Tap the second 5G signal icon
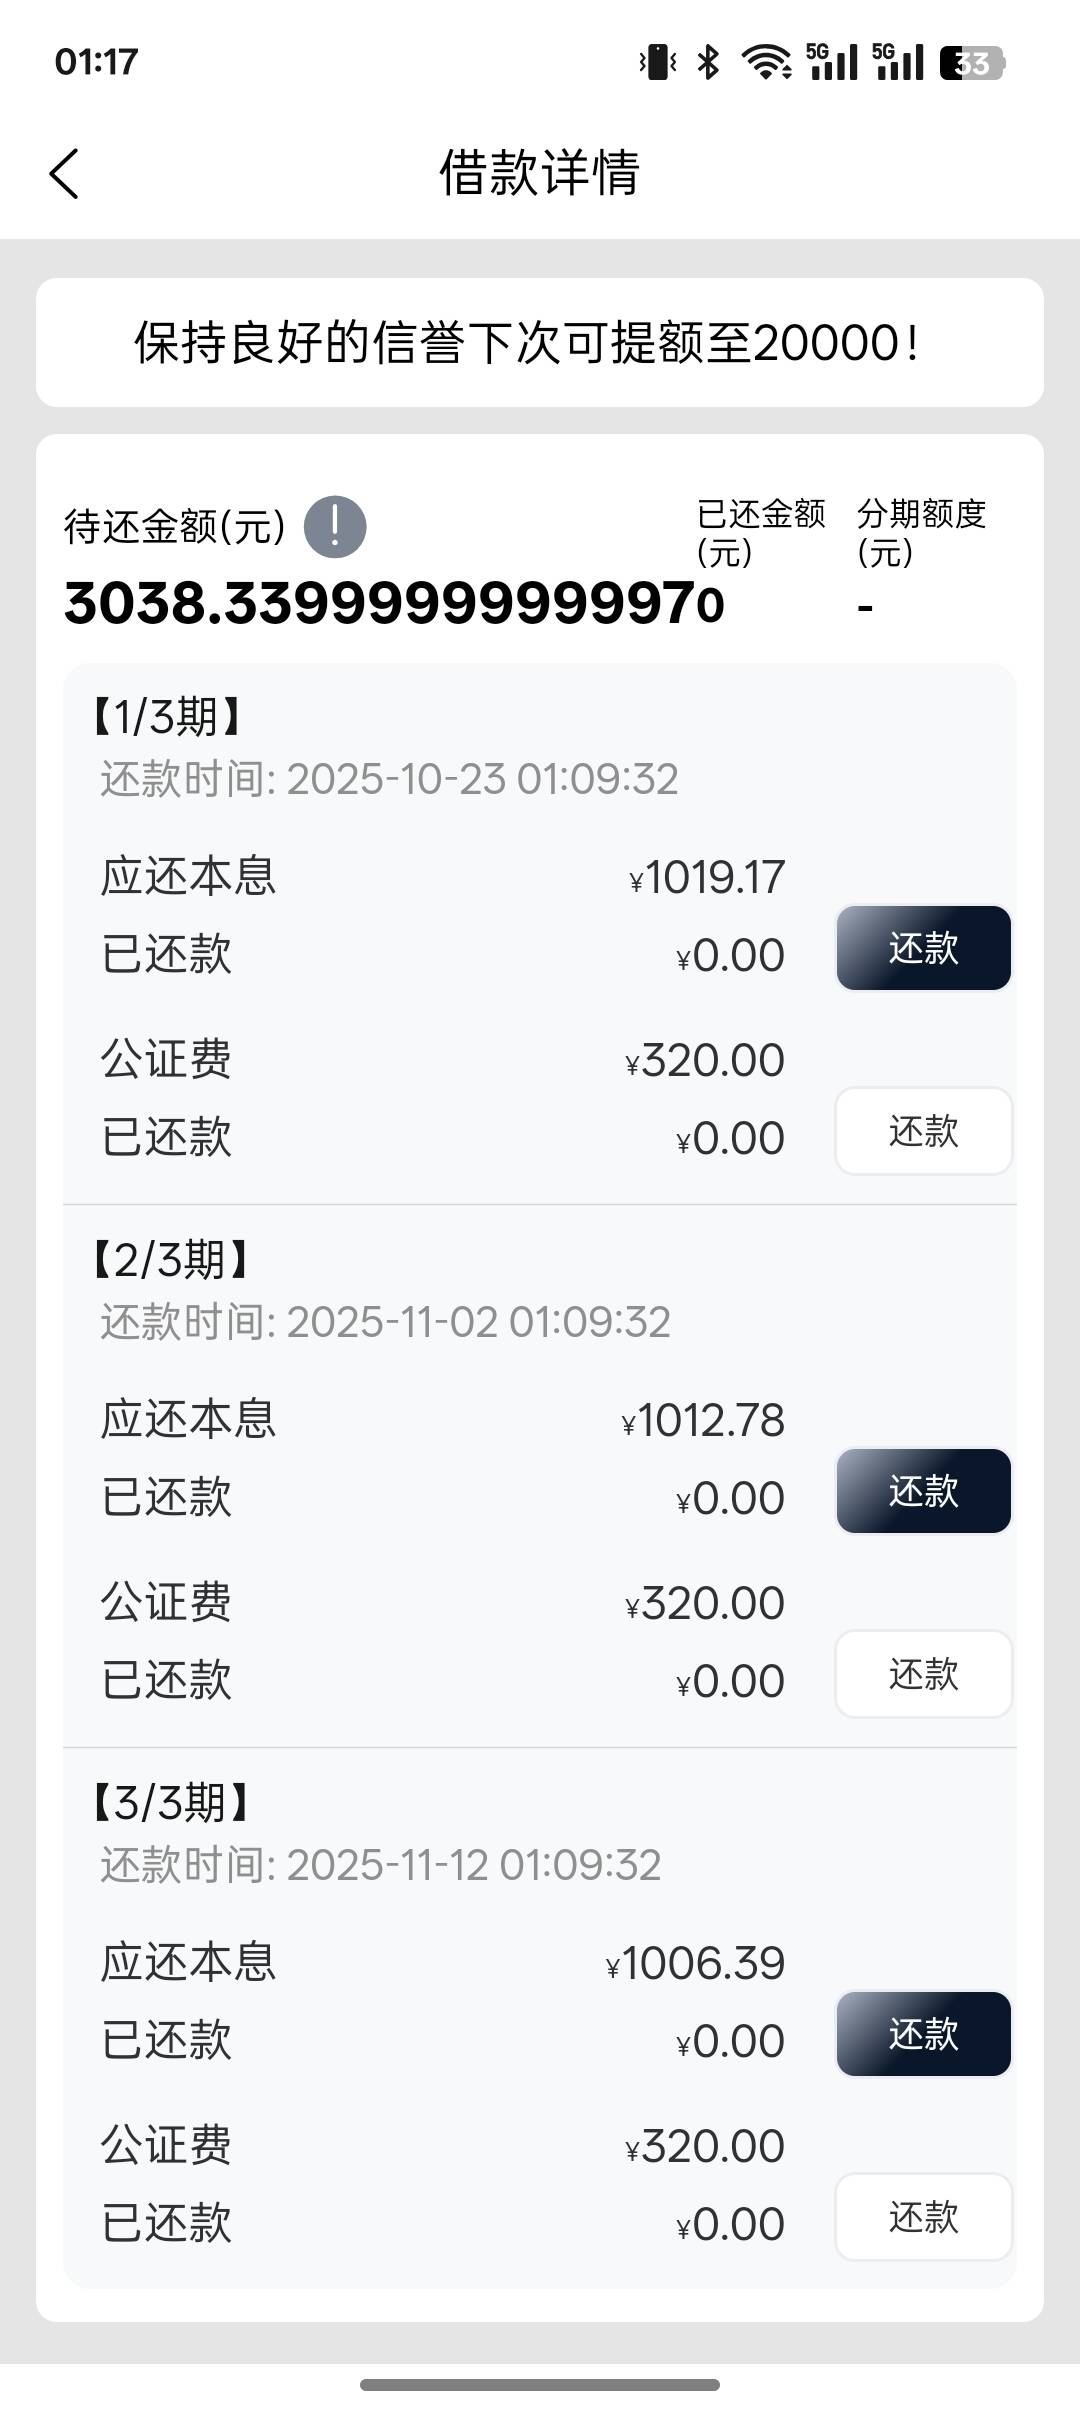Image resolution: width=1080 pixels, height=2412 pixels. [x=898, y=62]
